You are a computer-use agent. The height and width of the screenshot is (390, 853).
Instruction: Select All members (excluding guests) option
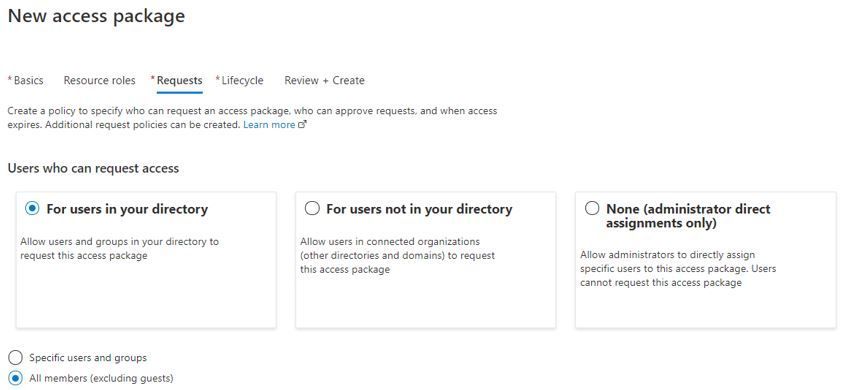15,378
